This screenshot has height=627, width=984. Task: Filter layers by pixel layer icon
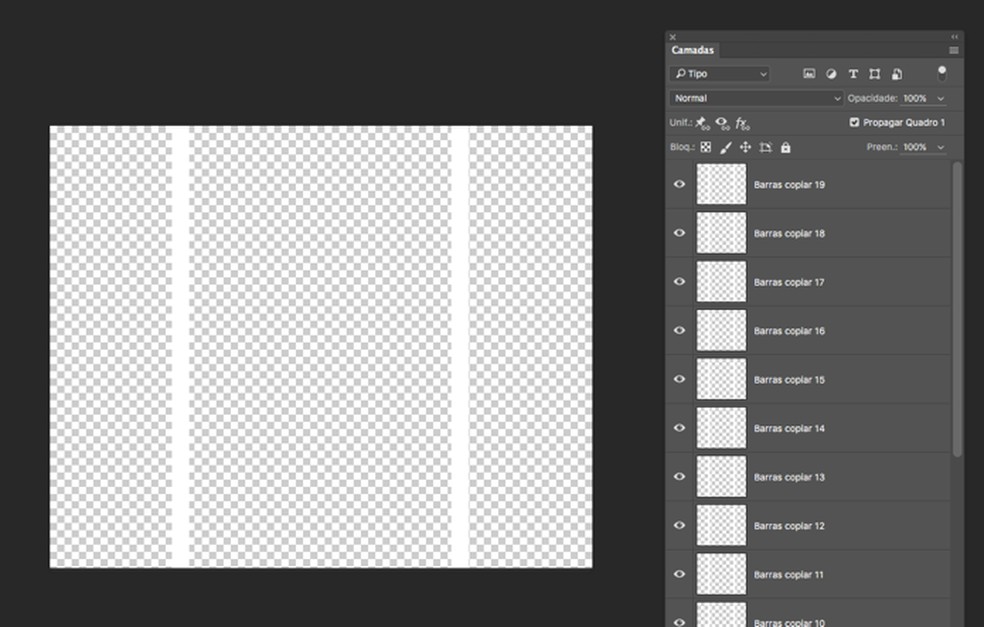tap(809, 74)
